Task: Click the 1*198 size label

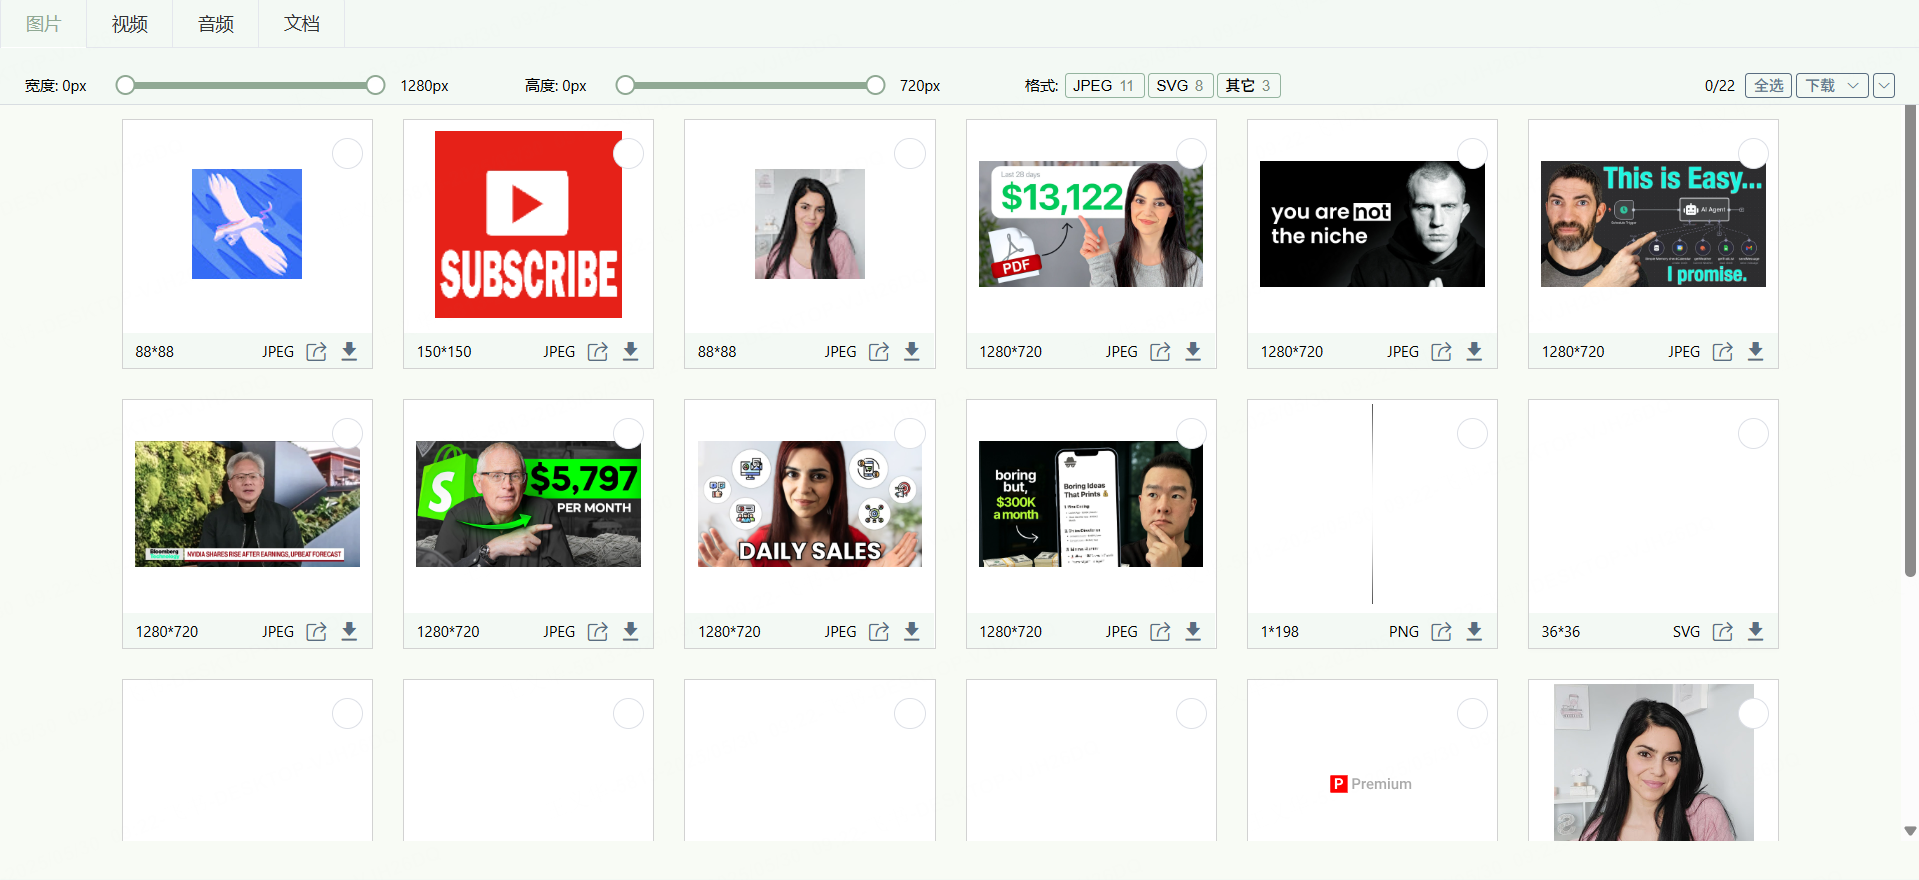Action: click(x=1279, y=632)
